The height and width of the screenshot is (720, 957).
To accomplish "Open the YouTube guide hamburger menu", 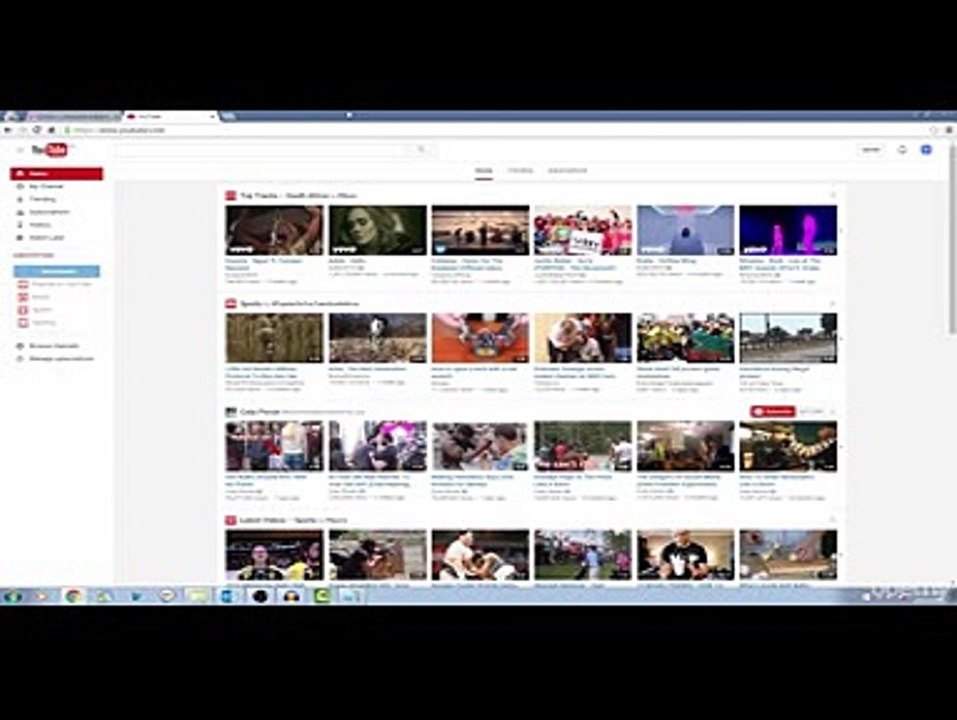I will 20,149.
